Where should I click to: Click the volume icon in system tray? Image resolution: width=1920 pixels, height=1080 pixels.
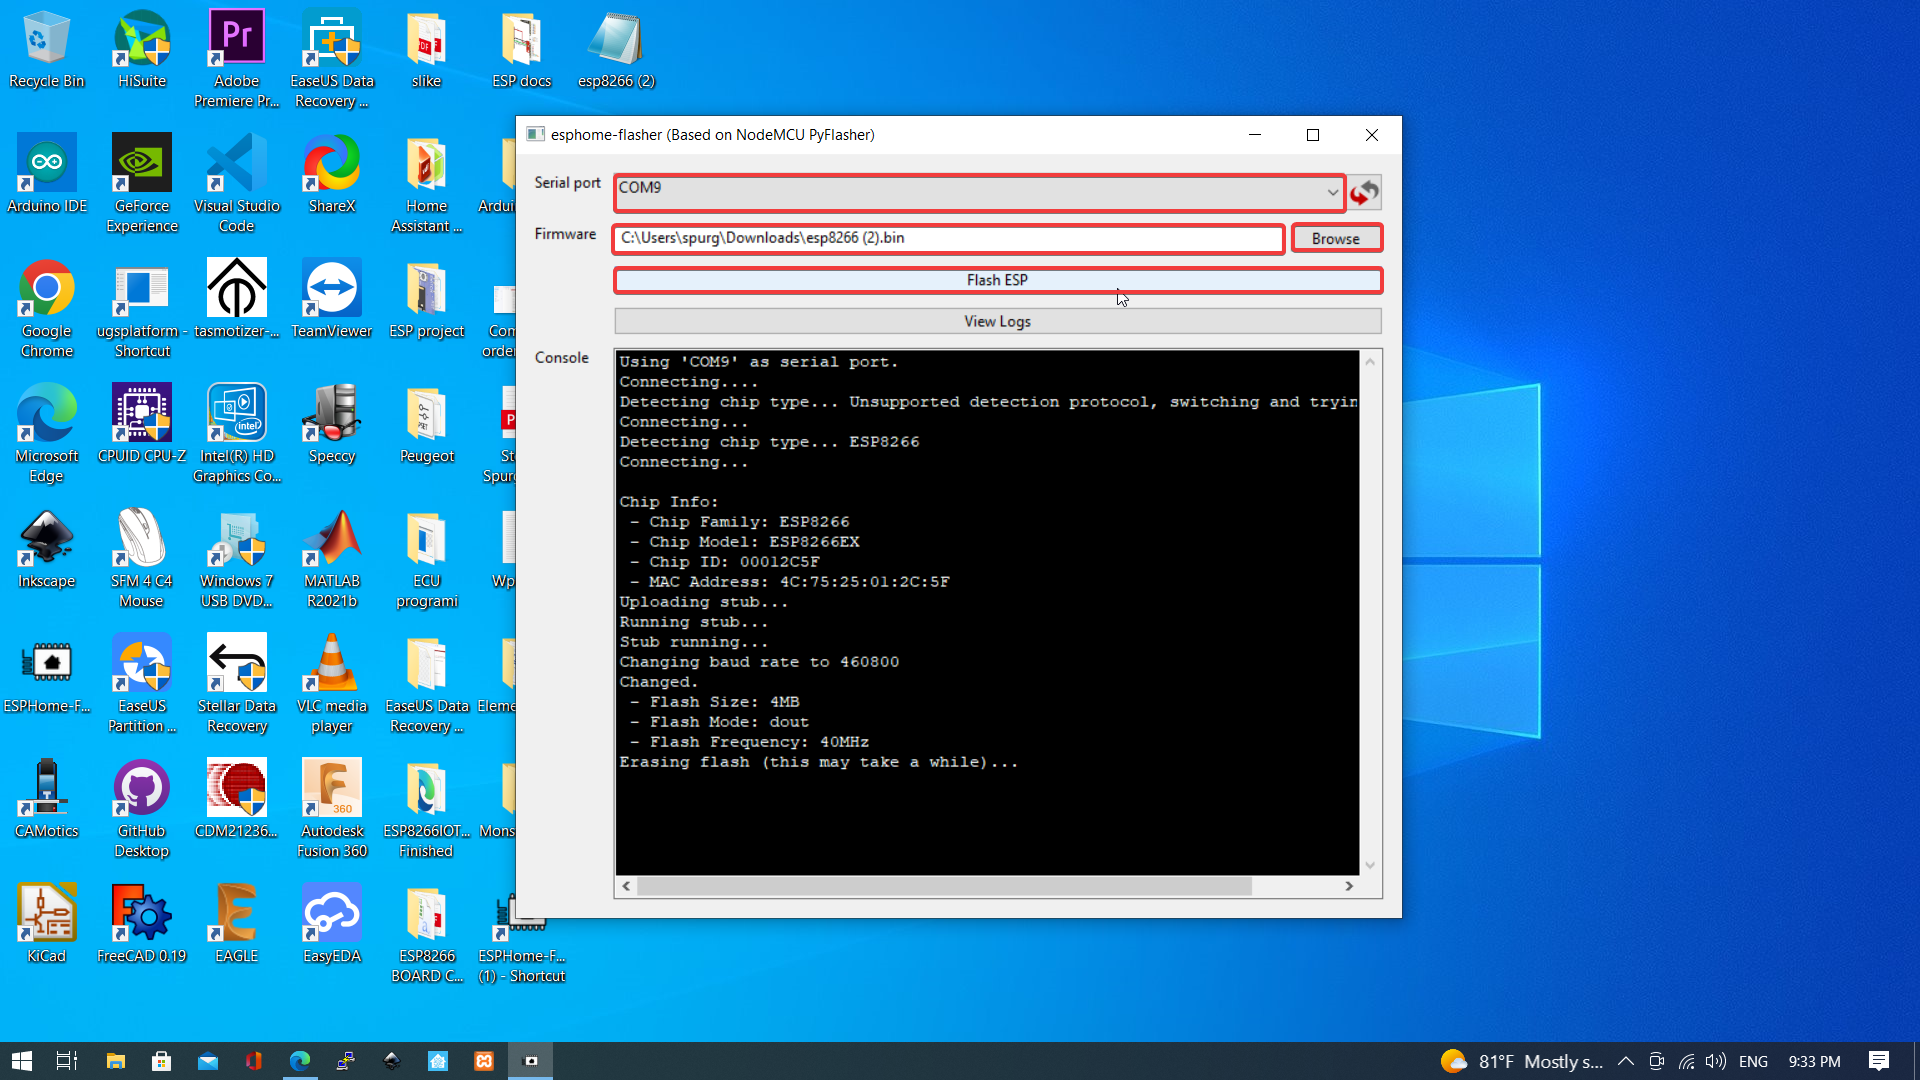1716,1061
